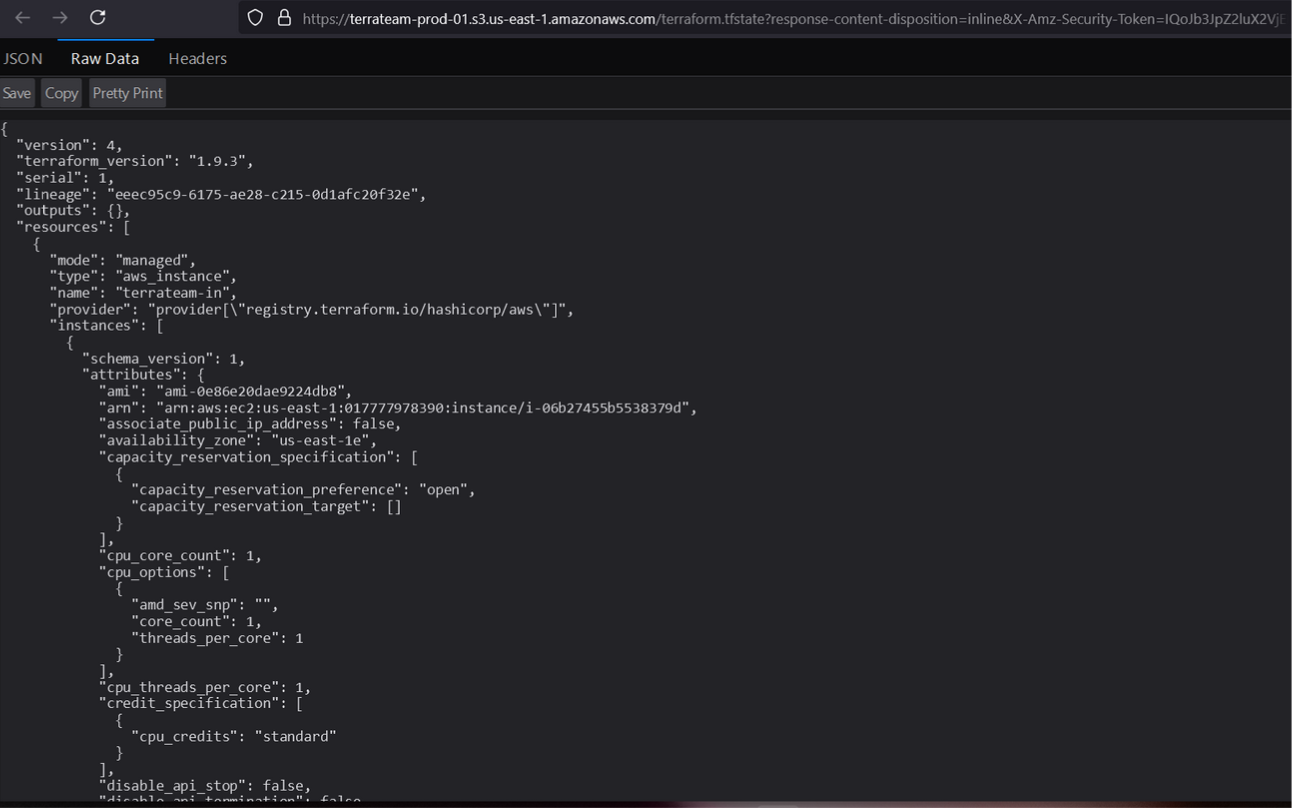Viewport: 1292px width, 808px height.
Task: Click the "mode": "managed" line
Action: 123,260
